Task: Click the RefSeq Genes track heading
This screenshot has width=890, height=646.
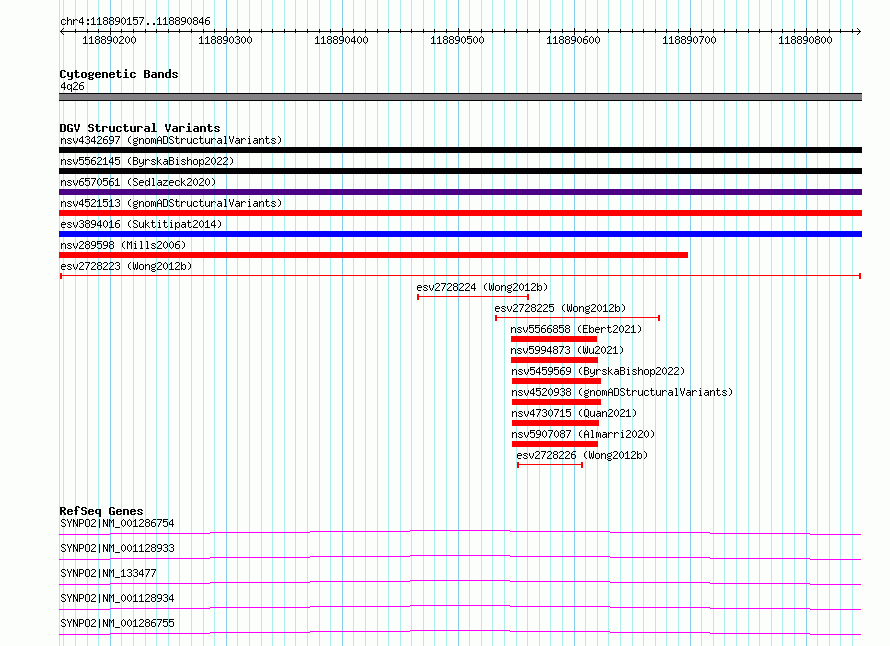Action: click(101, 511)
